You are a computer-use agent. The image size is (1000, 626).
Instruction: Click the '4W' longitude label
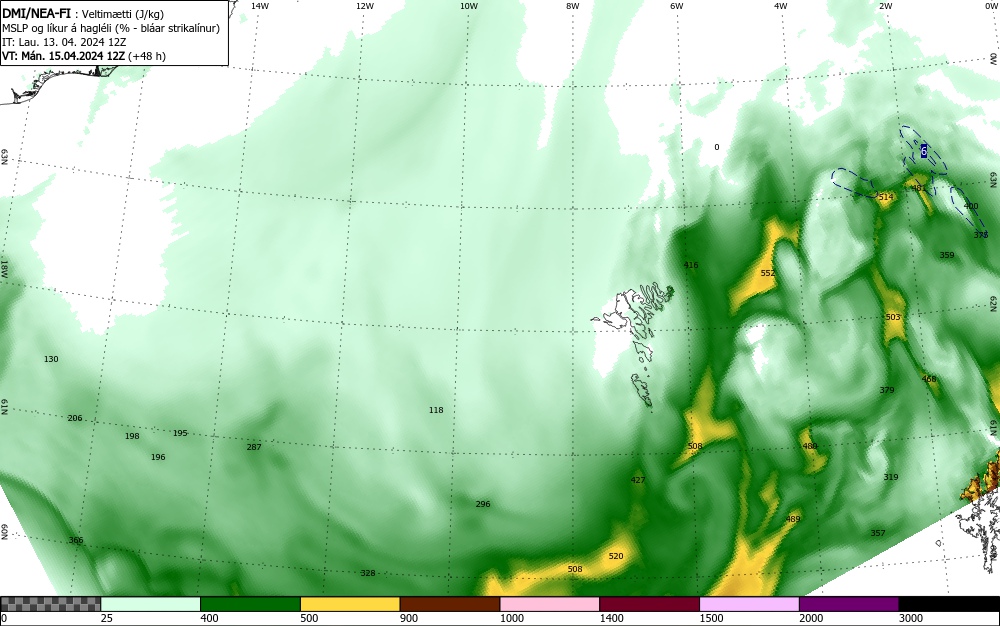coord(781,6)
